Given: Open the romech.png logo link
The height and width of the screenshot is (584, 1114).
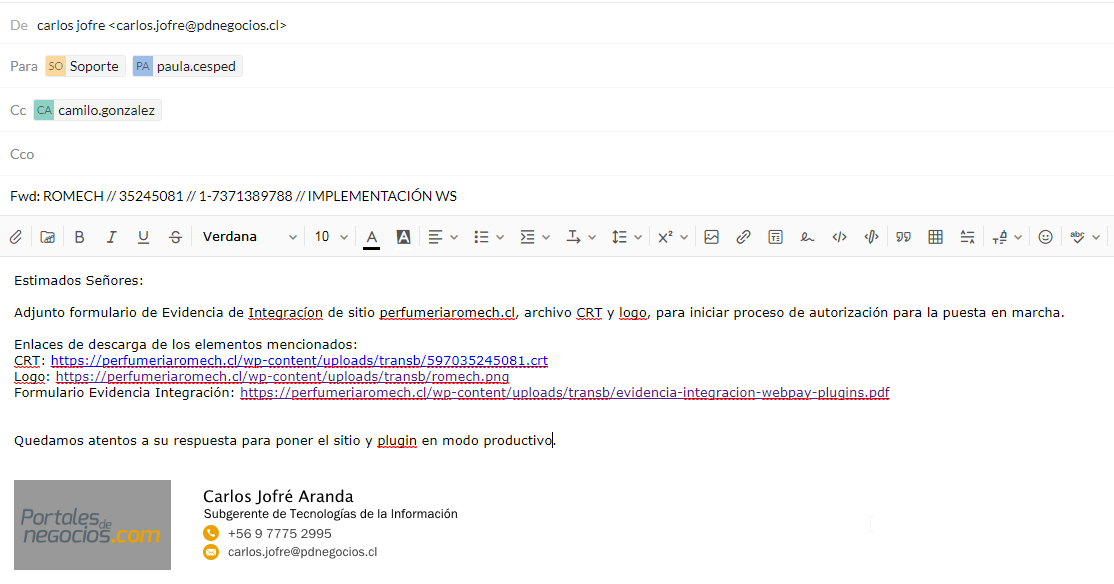Looking at the screenshot, I should [282, 377].
